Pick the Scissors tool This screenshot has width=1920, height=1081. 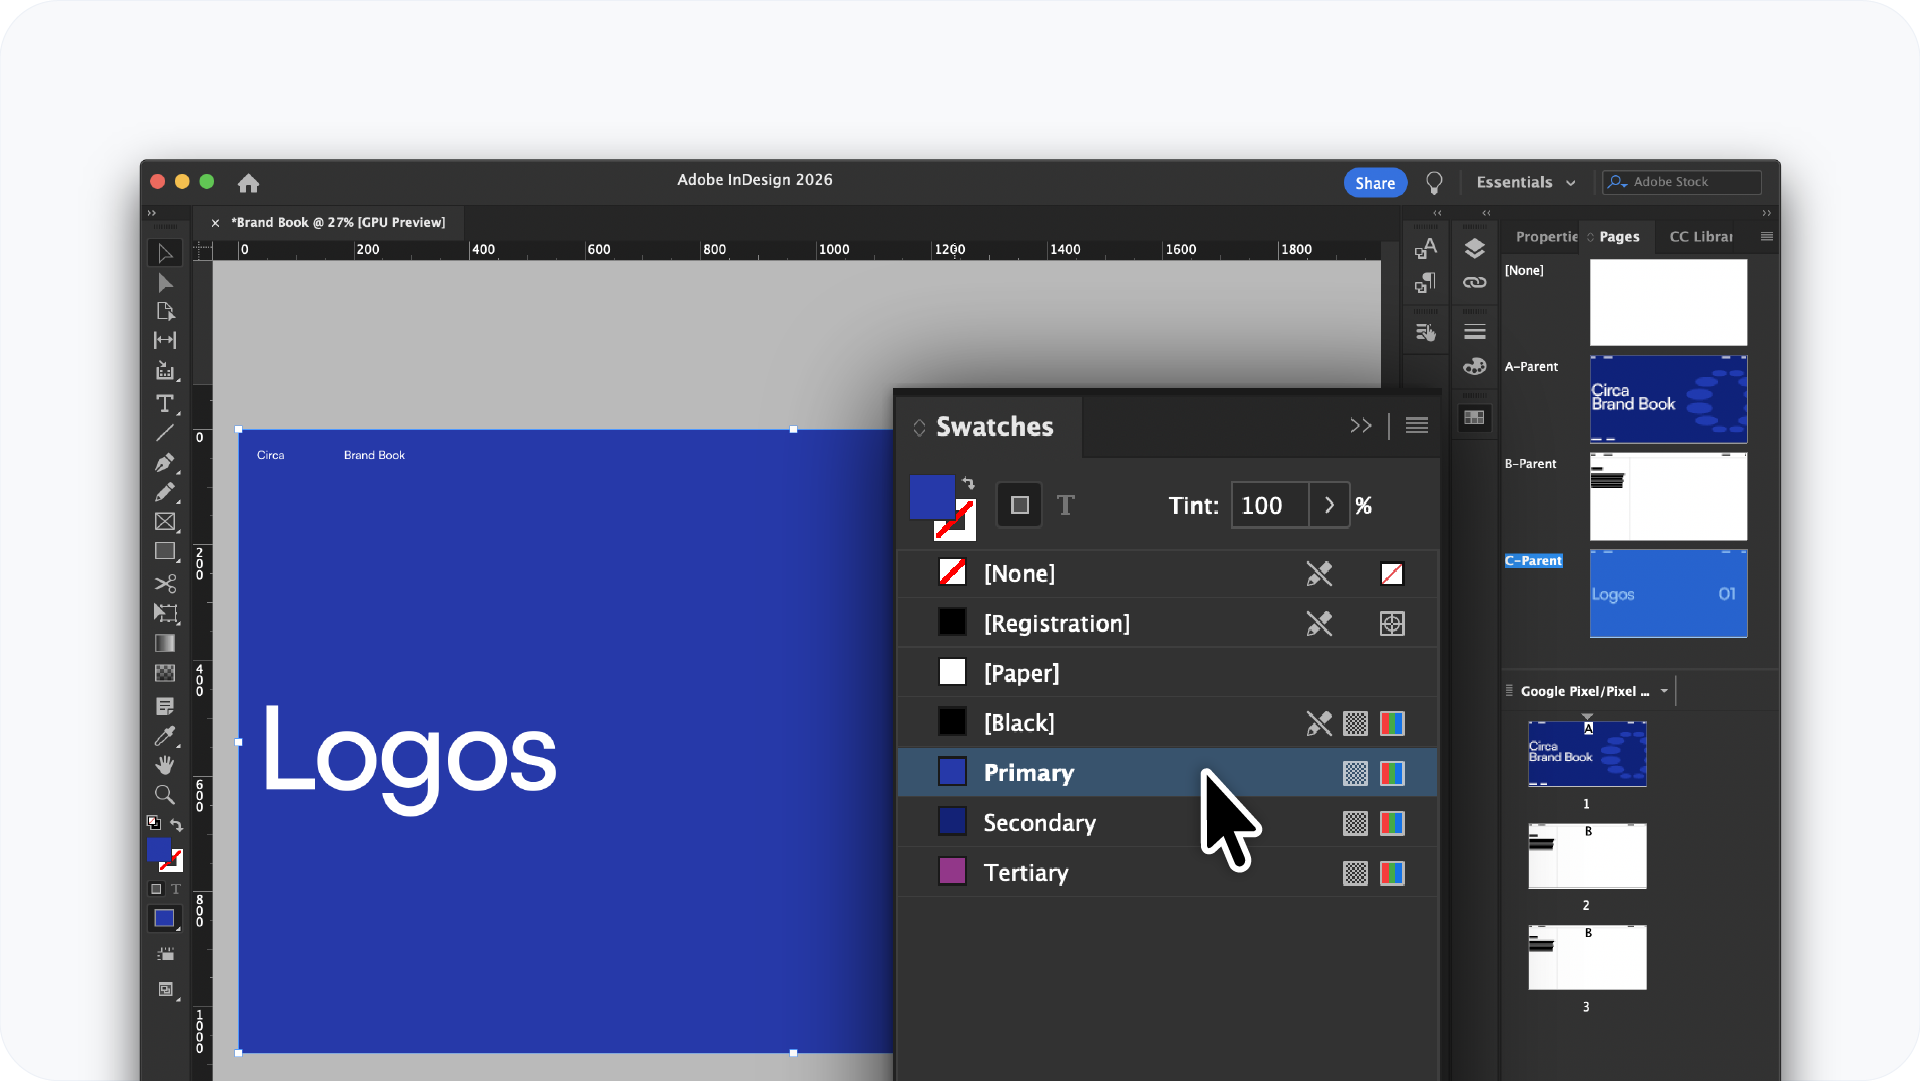[x=165, y=583]
